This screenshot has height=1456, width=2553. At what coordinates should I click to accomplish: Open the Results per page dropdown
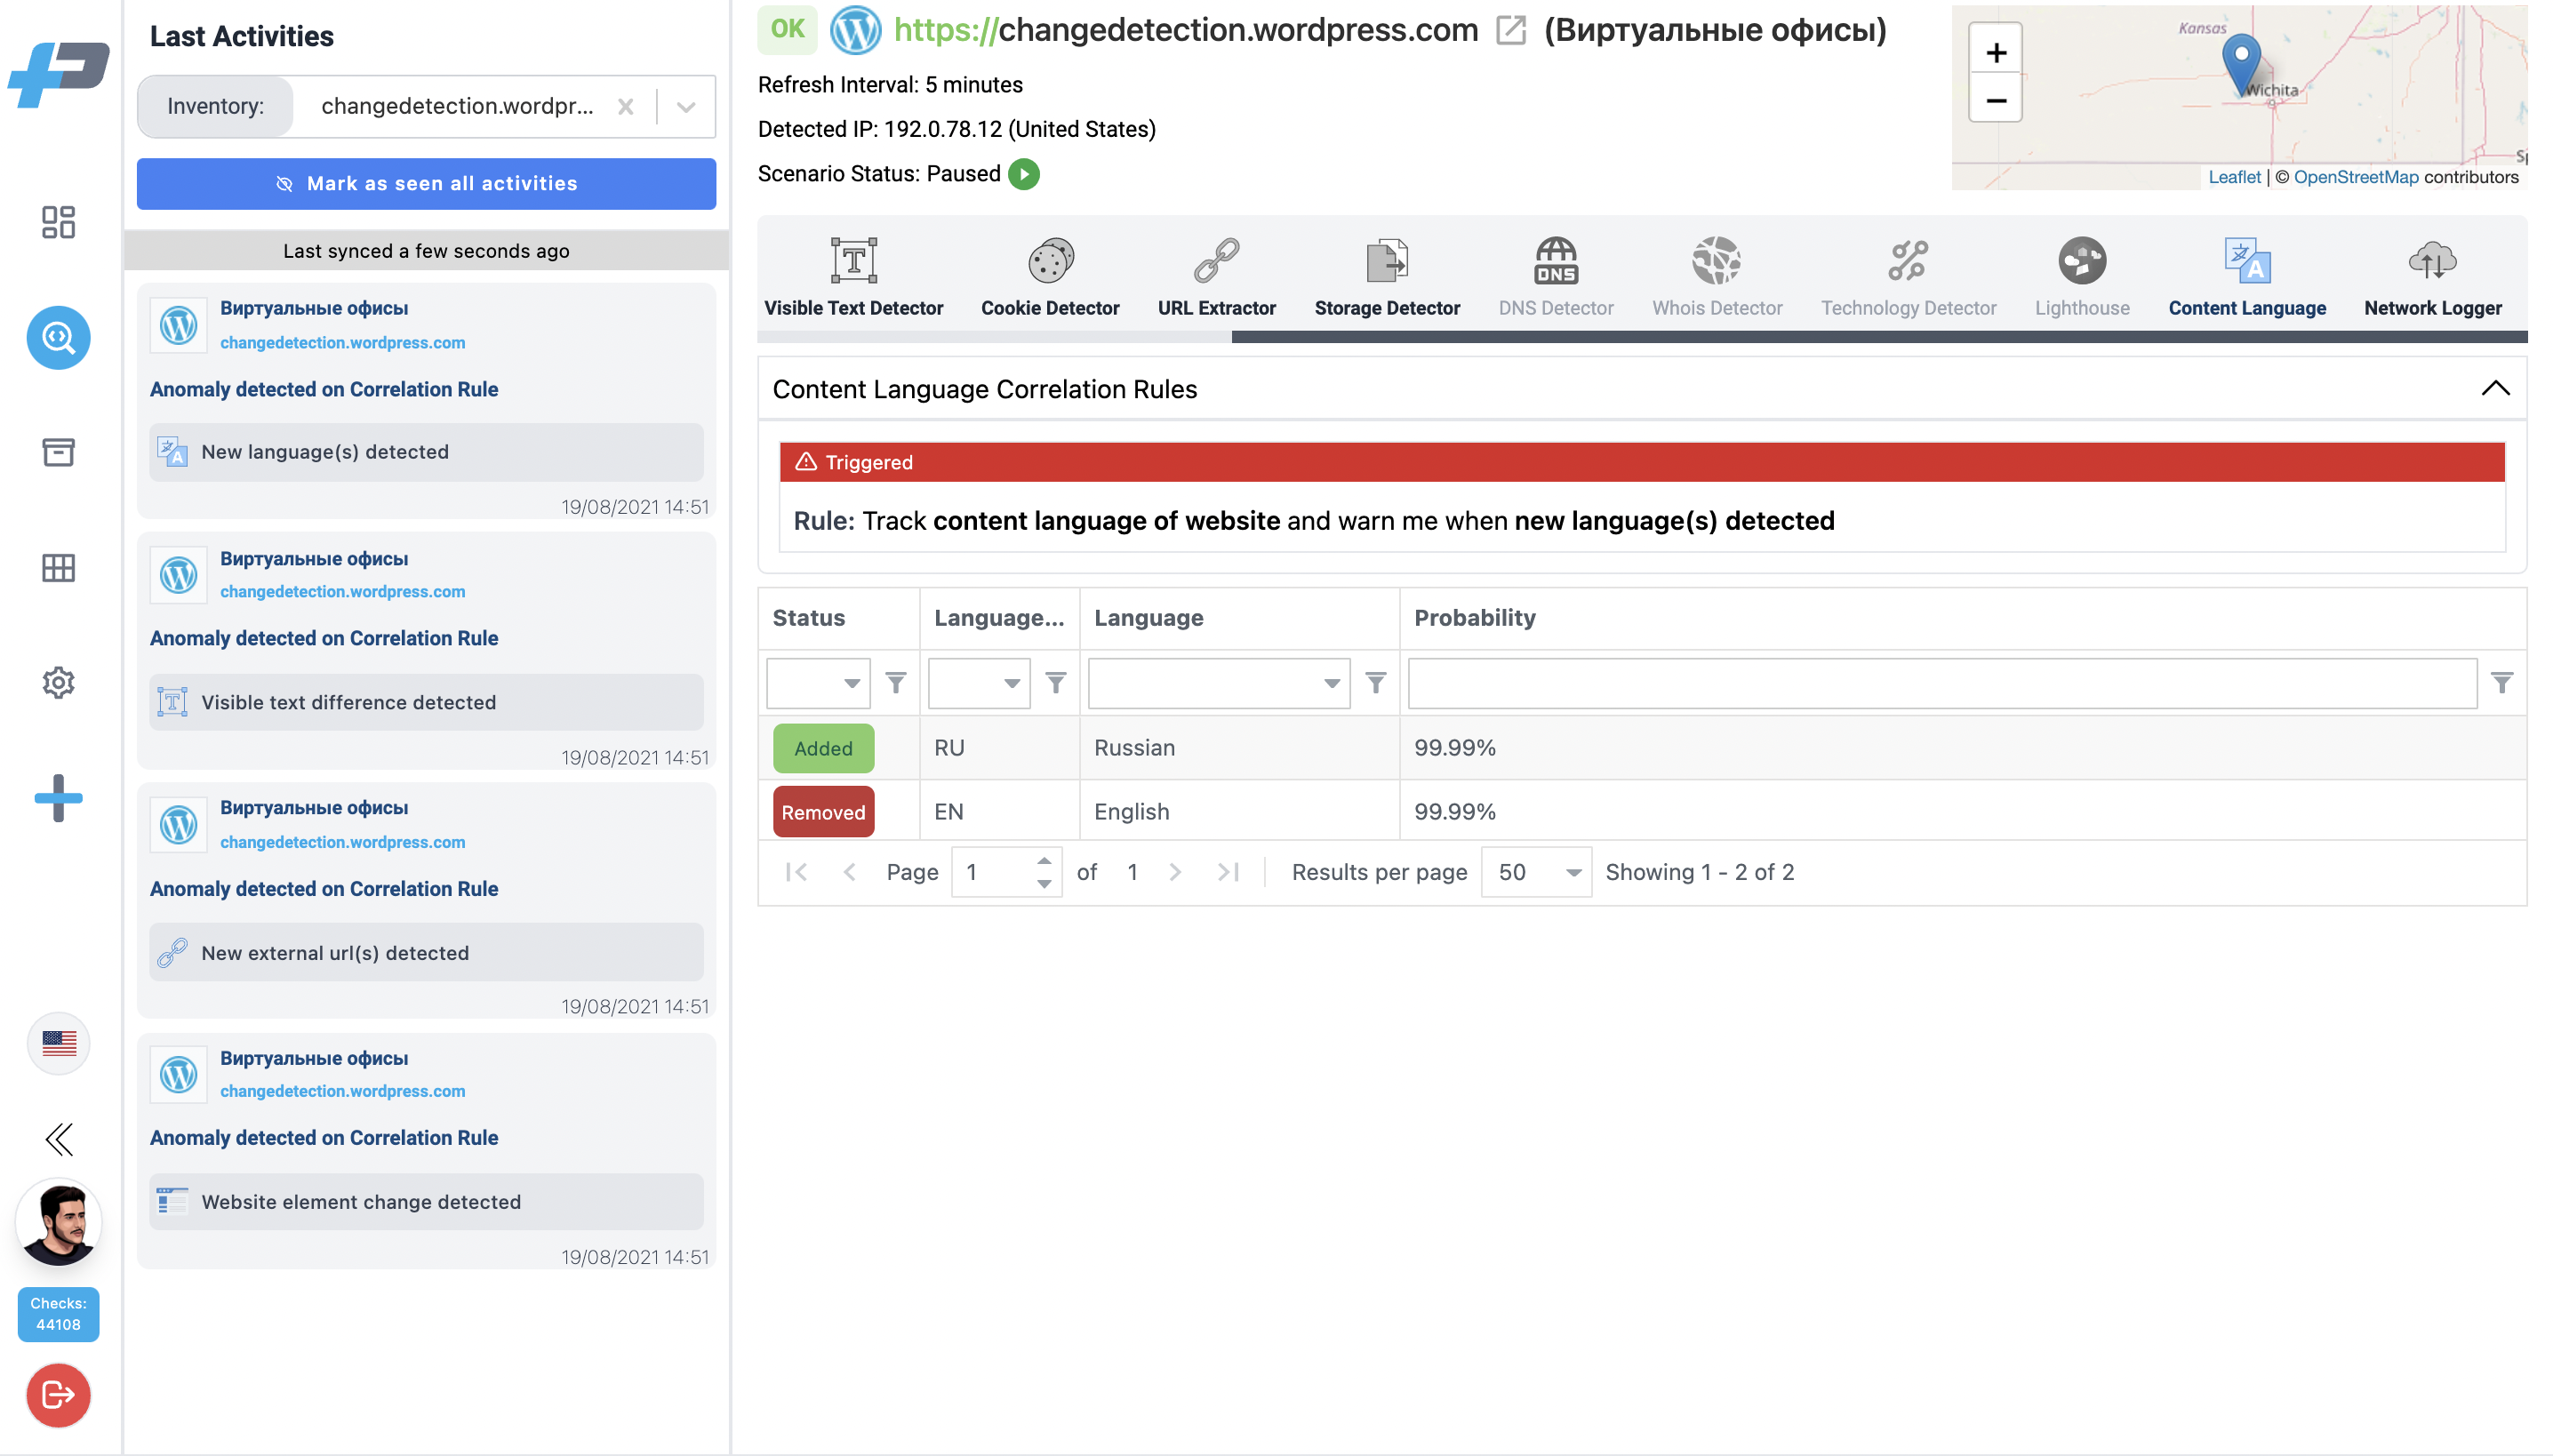pyautogui.click(x=1536, y=872)
